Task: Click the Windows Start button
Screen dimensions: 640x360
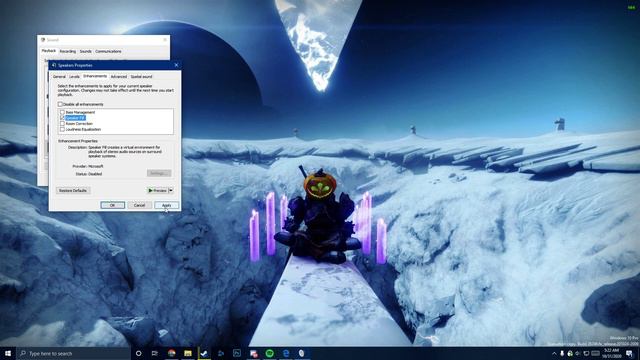Action: pyautogui.click(x=8, y=353)
